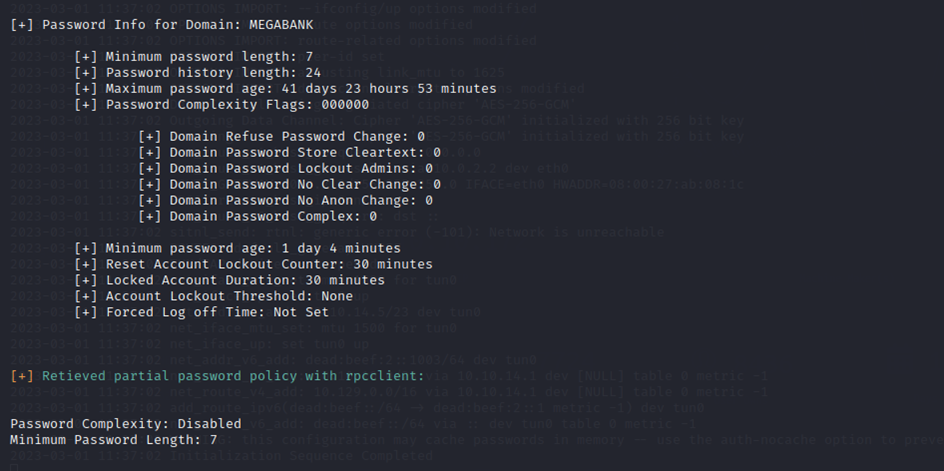Select 'Forced Log off Time: Not Set'
The width and height of the screenshot is (944, 471).
point(201,312)
